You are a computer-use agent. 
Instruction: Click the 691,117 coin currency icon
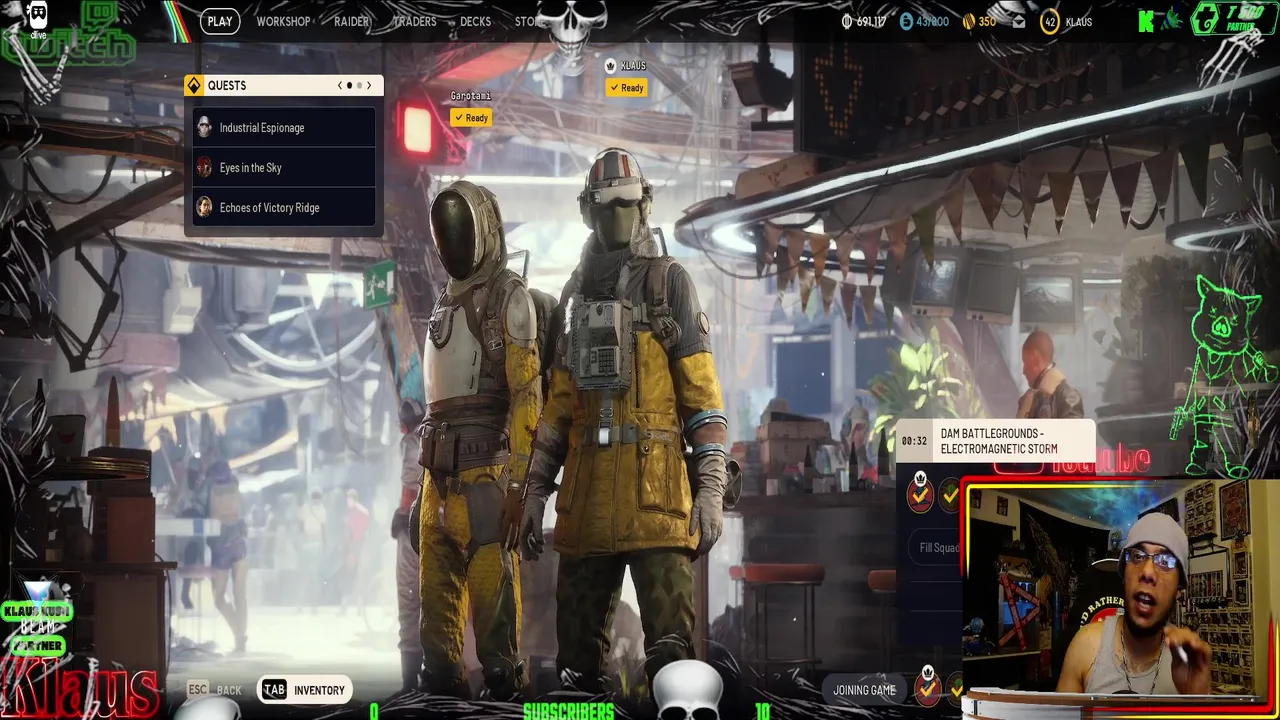click(847, 21)
